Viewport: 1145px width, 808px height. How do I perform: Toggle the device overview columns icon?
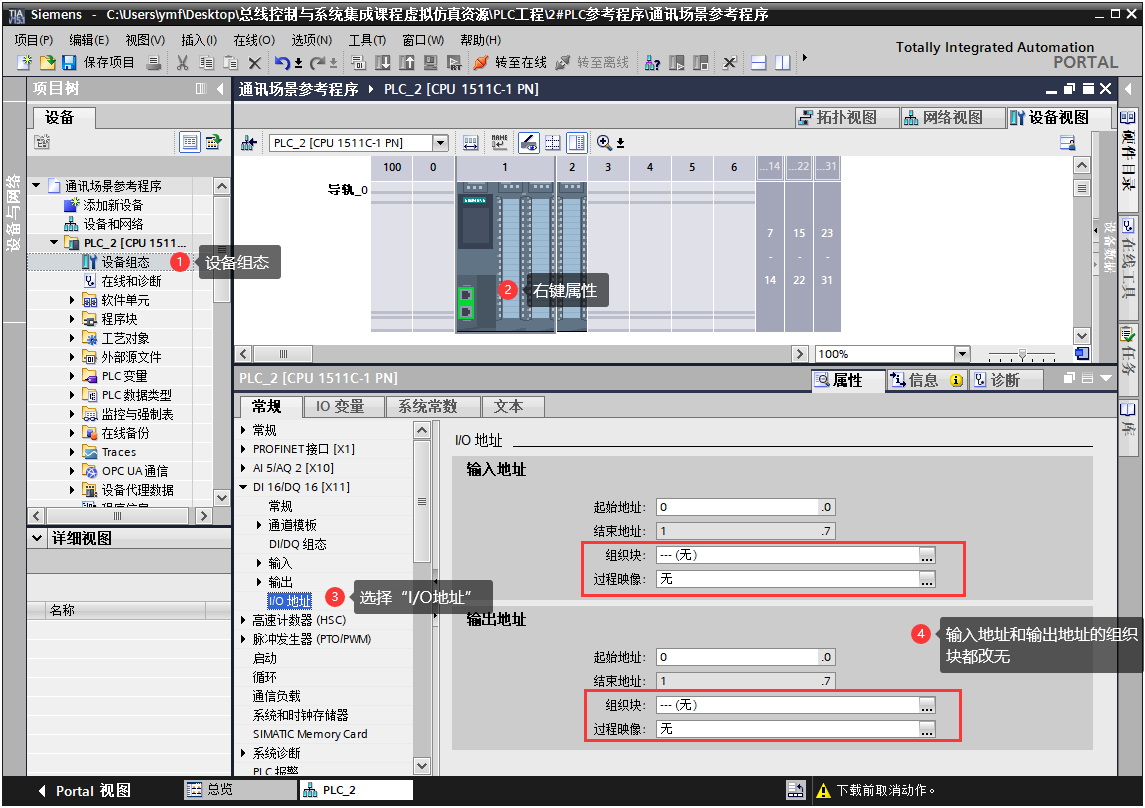tap(577, 142)
